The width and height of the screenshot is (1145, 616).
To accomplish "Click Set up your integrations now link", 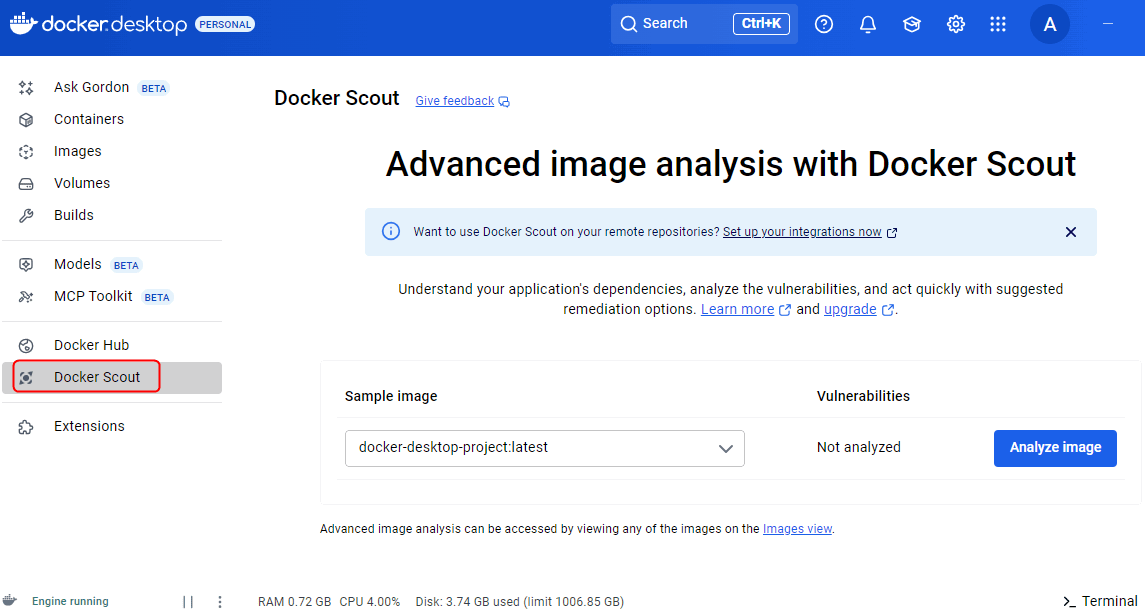I will (802, 232).
